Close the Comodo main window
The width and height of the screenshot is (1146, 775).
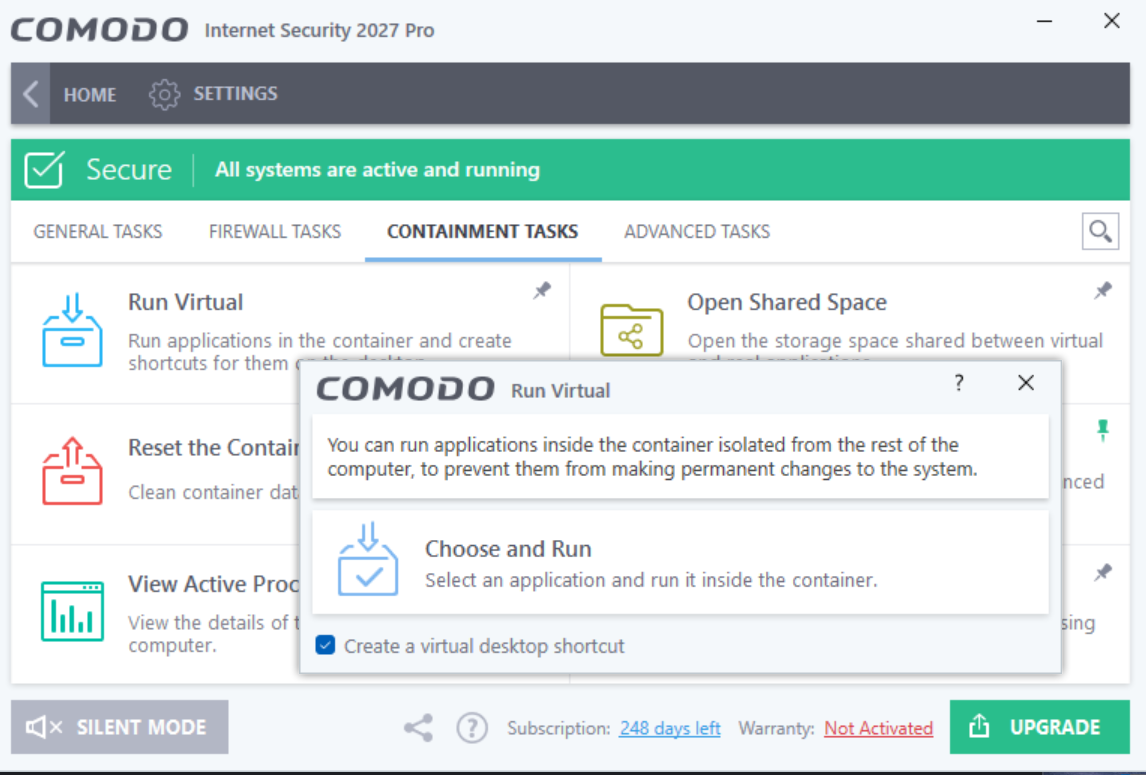(1112, 20)
